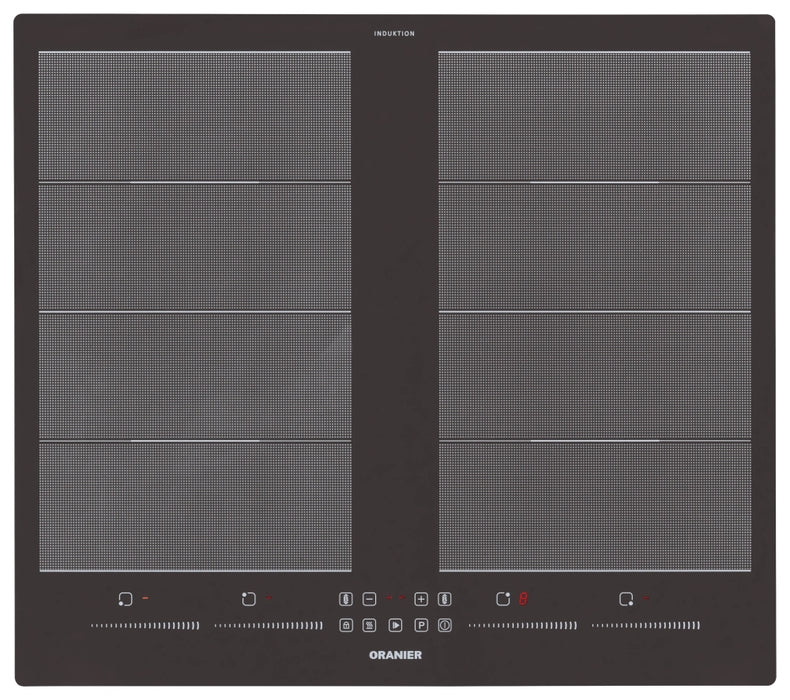
Task: Select the rear-right cooking zone icon
Action: pyautogui.click(x=503, y=599)
